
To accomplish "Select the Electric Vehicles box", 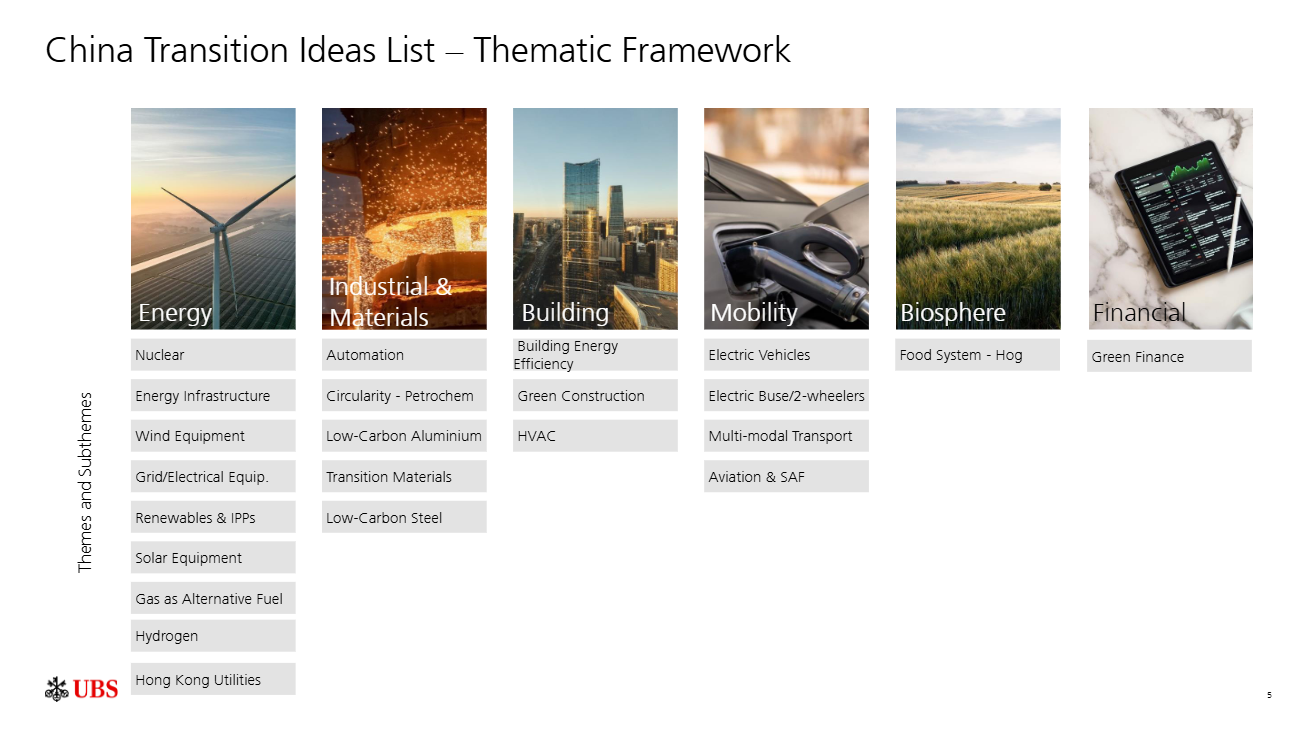I will click(x=786, y=355).
